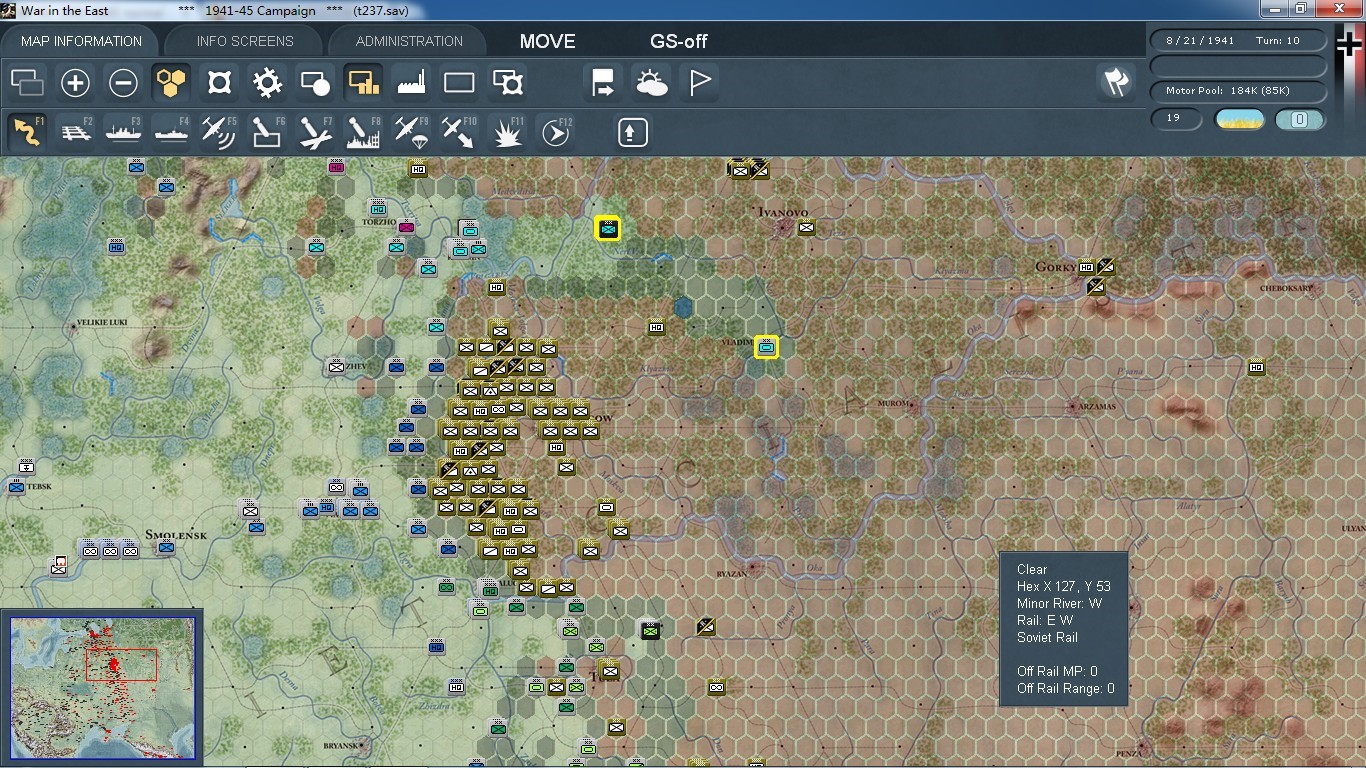This screenshot has width=1366, height=768.
Task: Click the sky and wheat field terrain pill
Action: [1239, 119]
